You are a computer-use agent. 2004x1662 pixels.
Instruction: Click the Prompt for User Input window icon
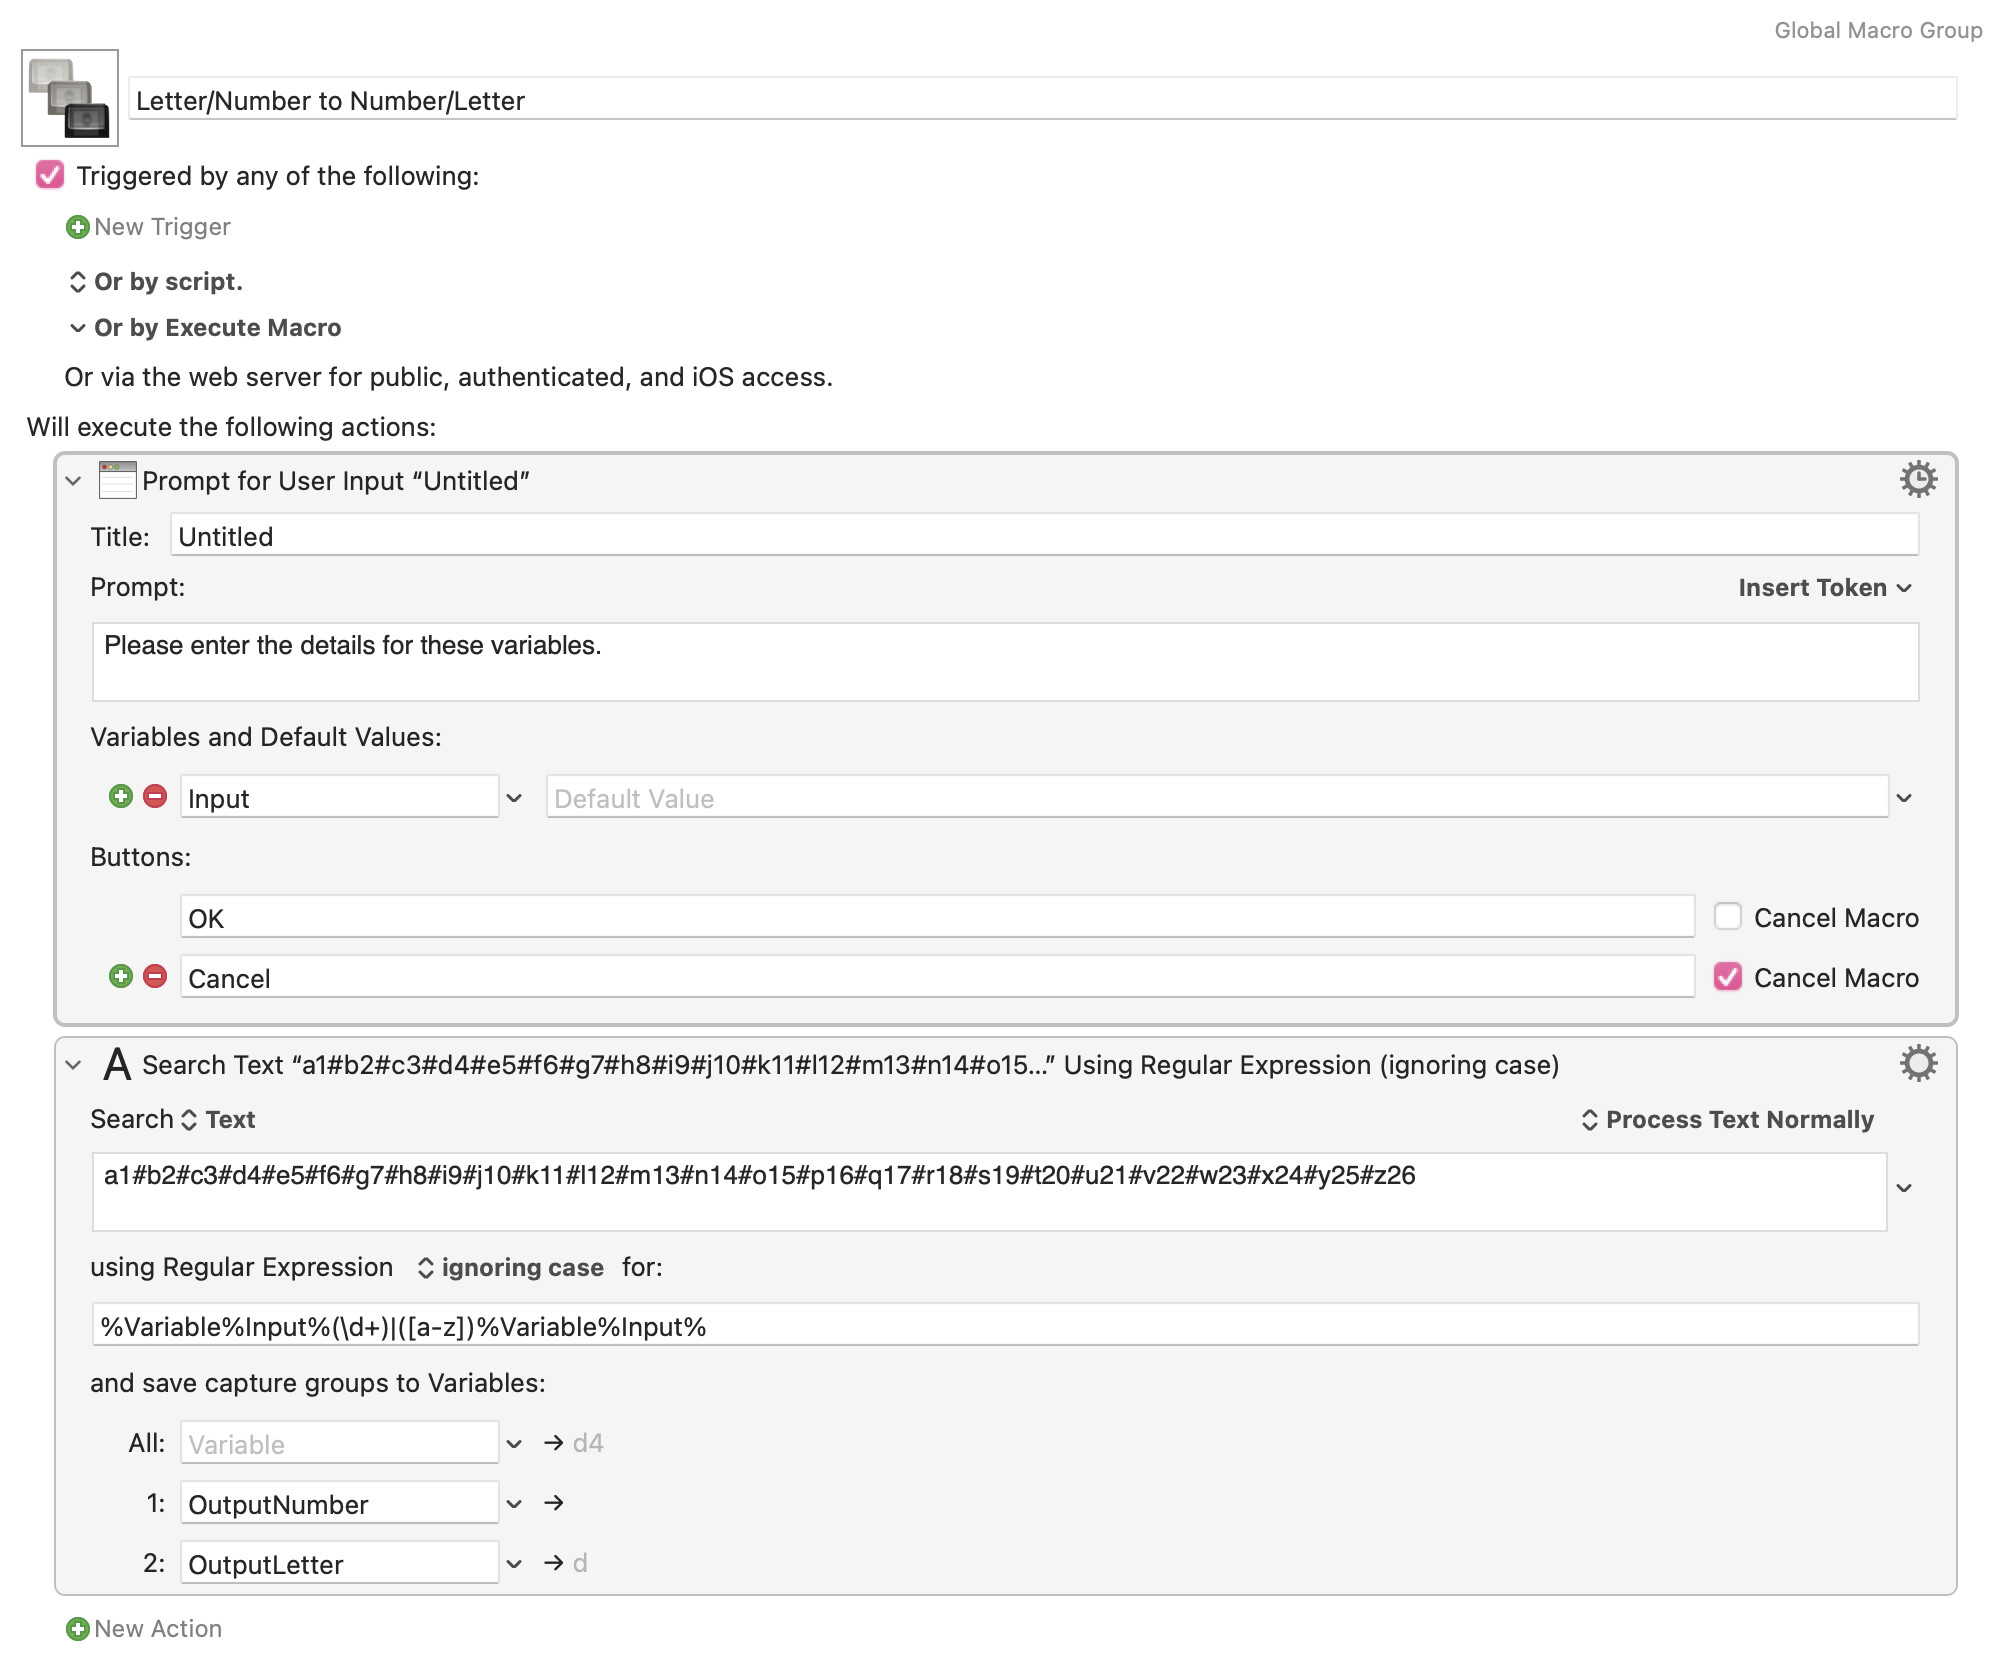[x=117, y=480]
